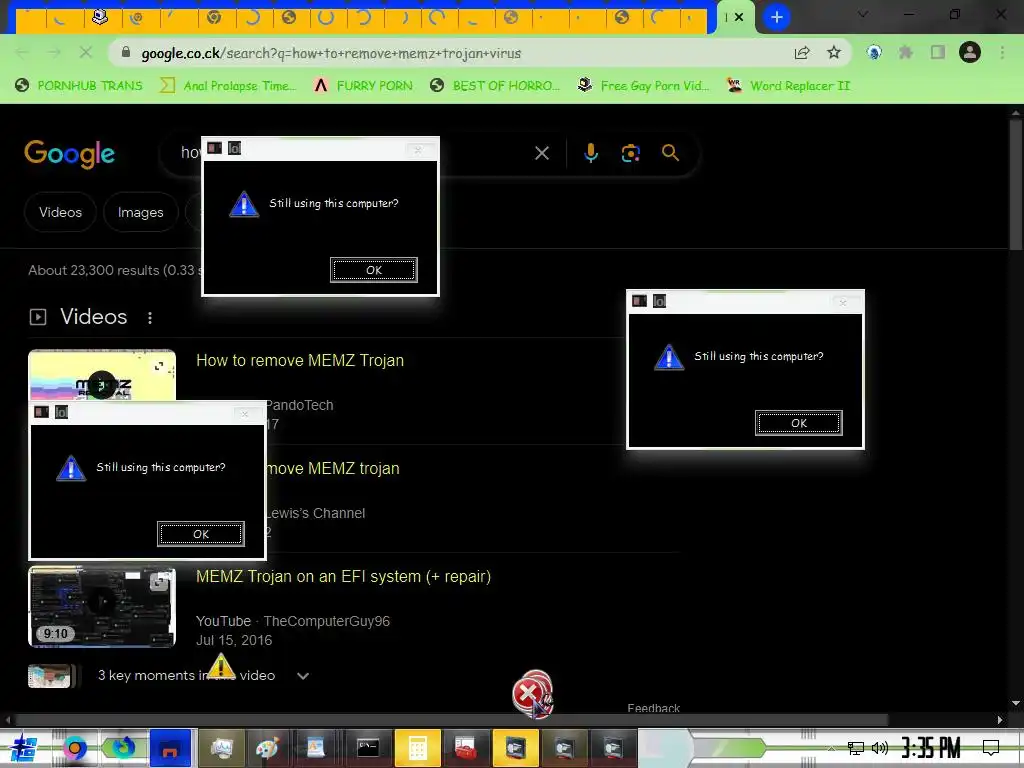Go forward one page
Image resolution: width=1024 pixels, height=768 pixels.
(54, 52)
